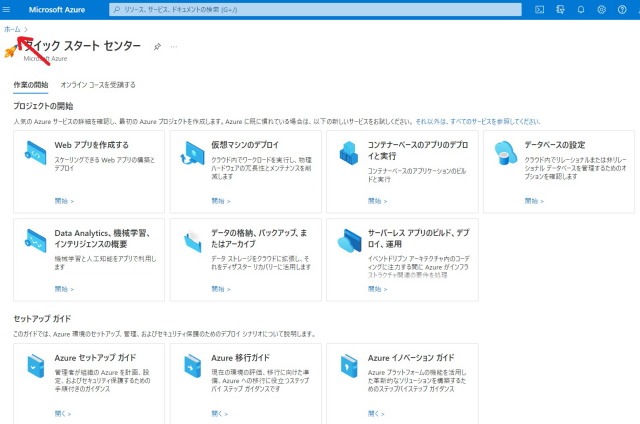
Task: Click the Web アプリを作成する card icon
Action: [x=36, y=153]
